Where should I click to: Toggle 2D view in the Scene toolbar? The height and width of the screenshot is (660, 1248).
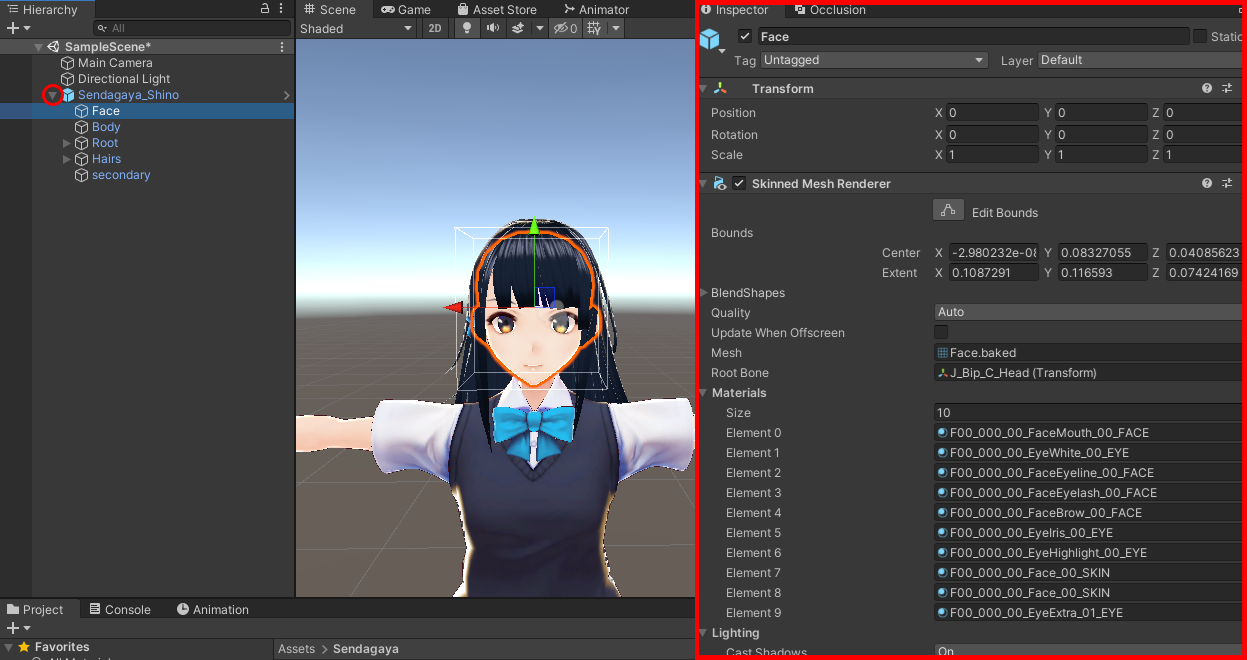pyautogui.click(x=435, y=28)
